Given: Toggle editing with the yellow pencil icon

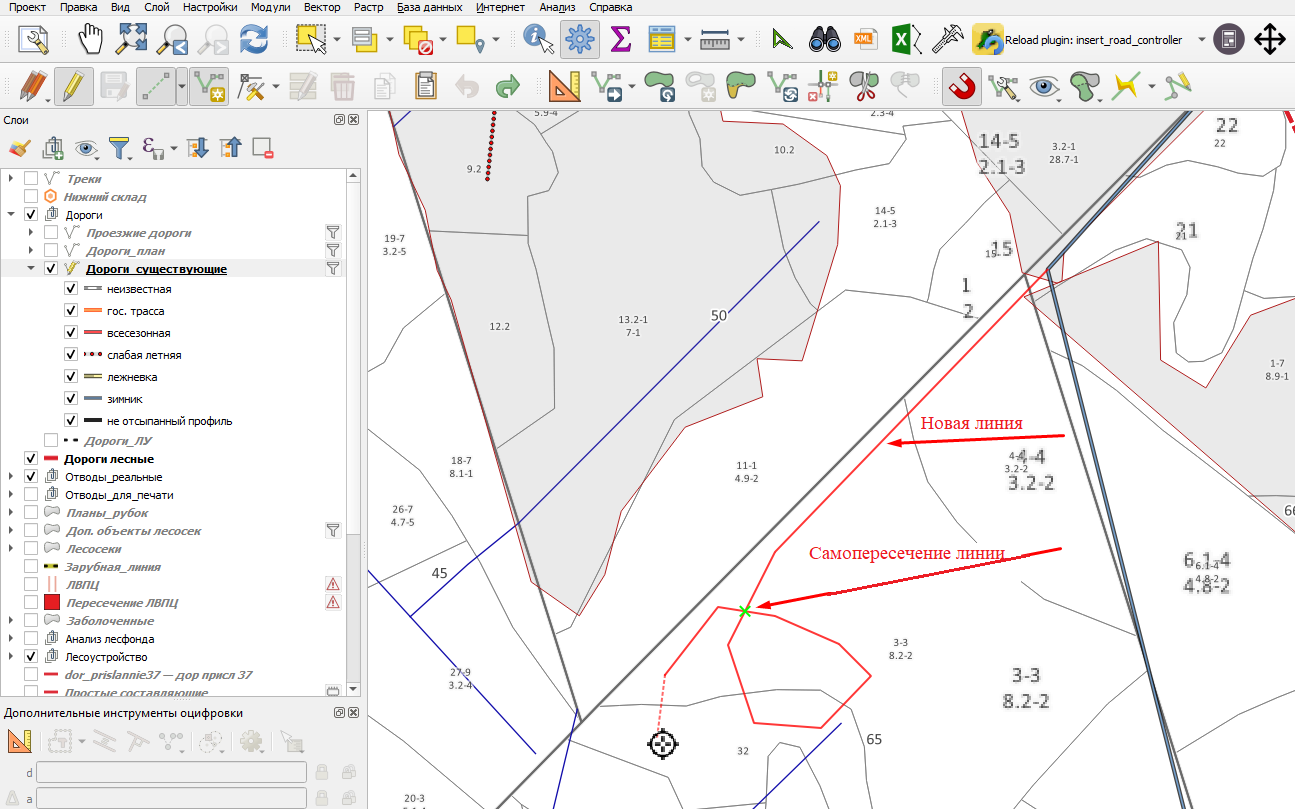Looking at the screenshot, I should pos(73,87).
